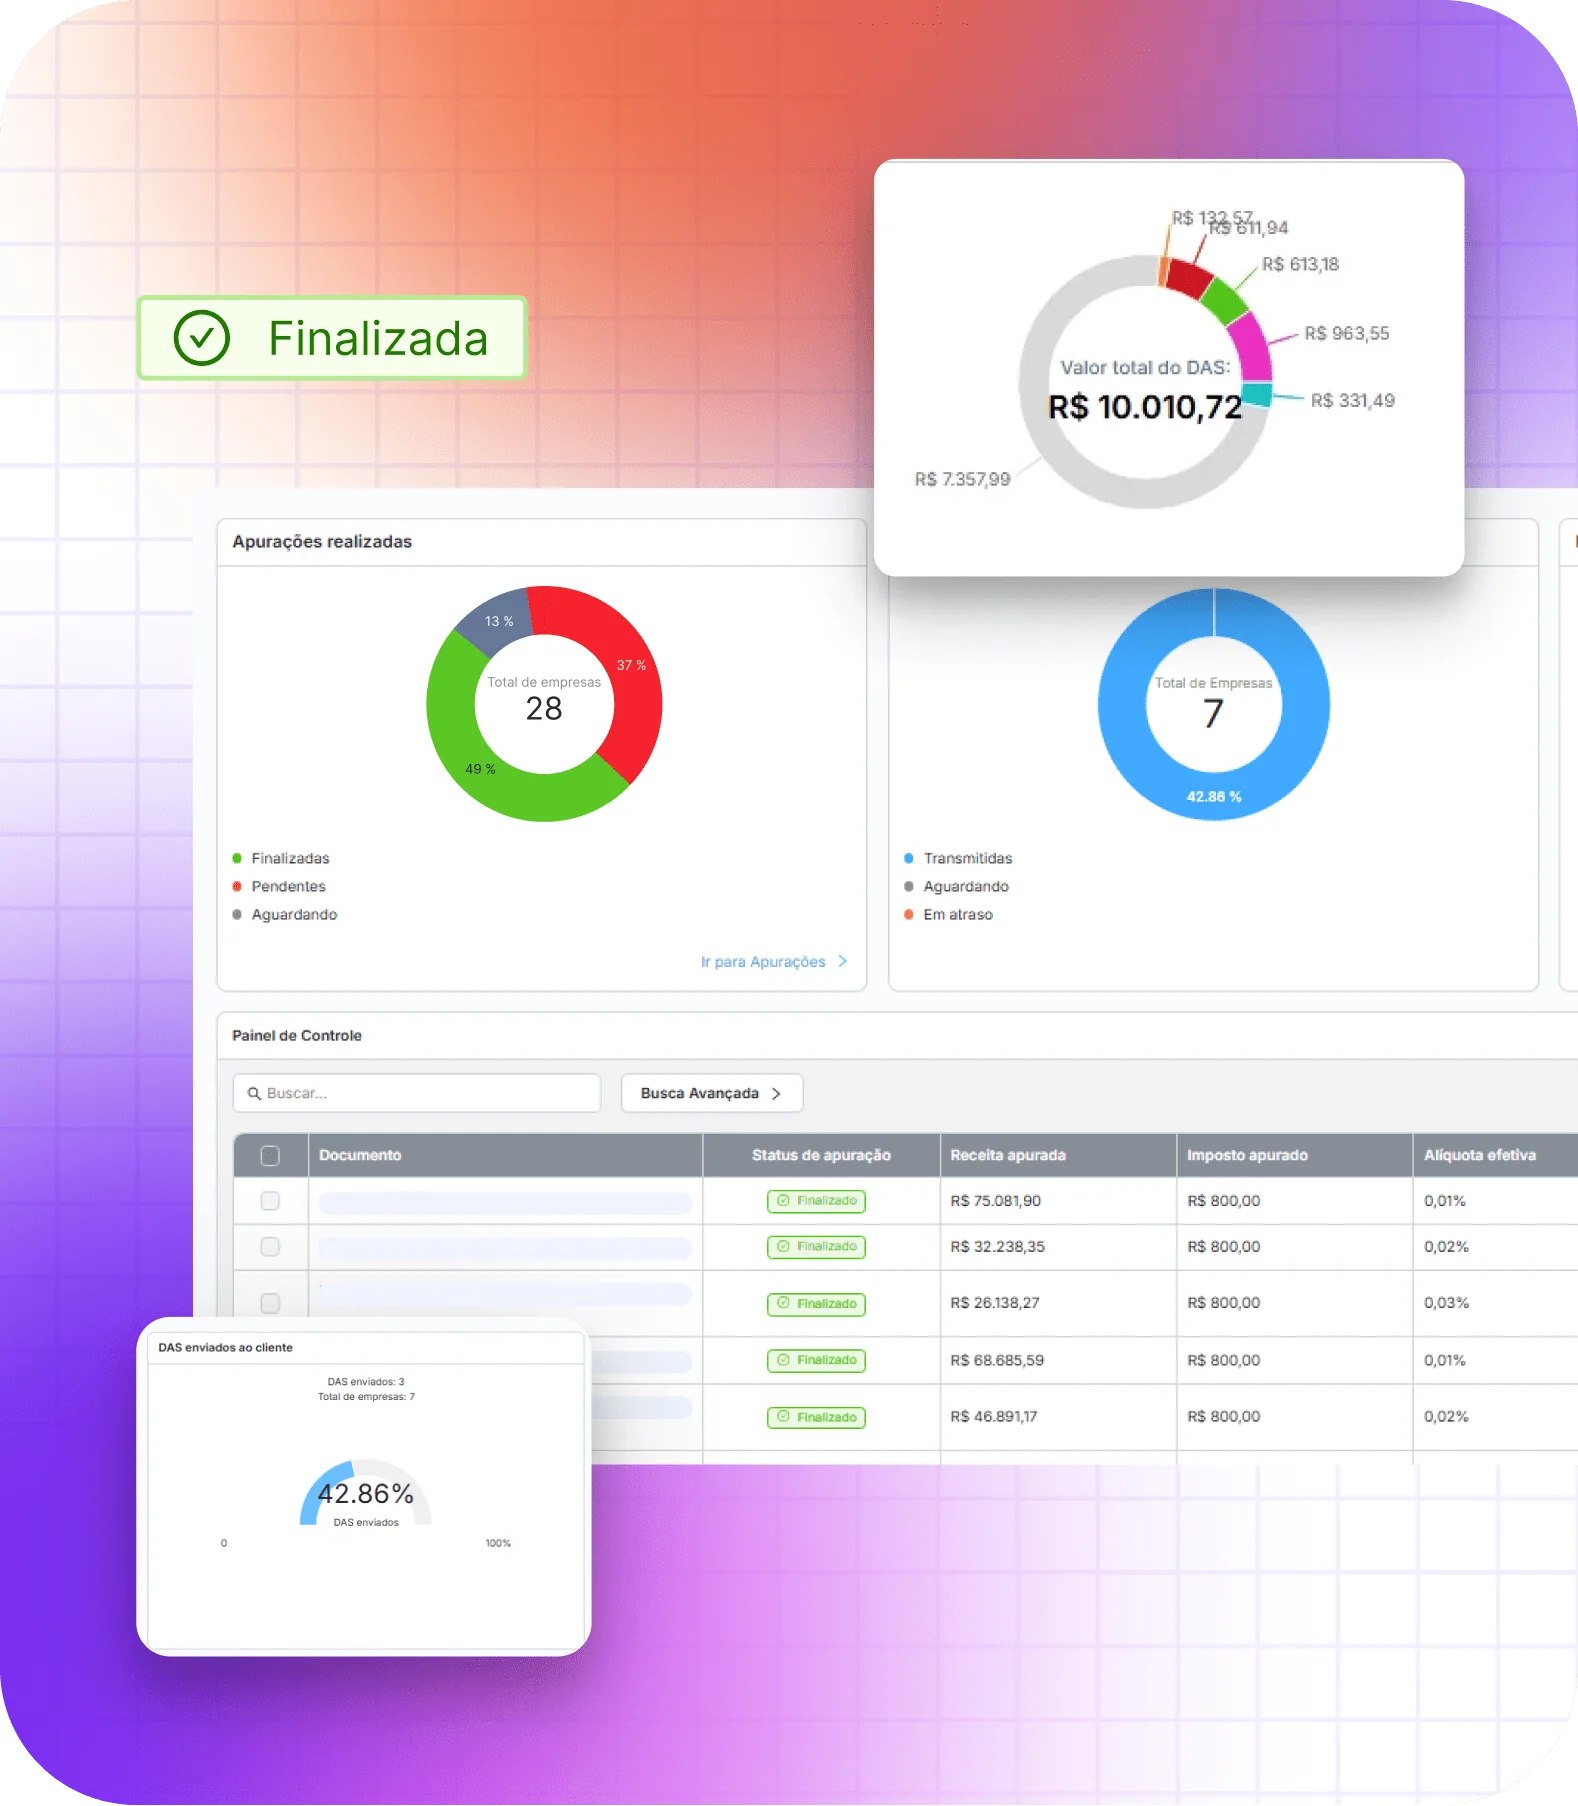Click the arrow next to Ir para Apurações
The width and height of the screenshot is (1578, 1806).
(842, 961)
